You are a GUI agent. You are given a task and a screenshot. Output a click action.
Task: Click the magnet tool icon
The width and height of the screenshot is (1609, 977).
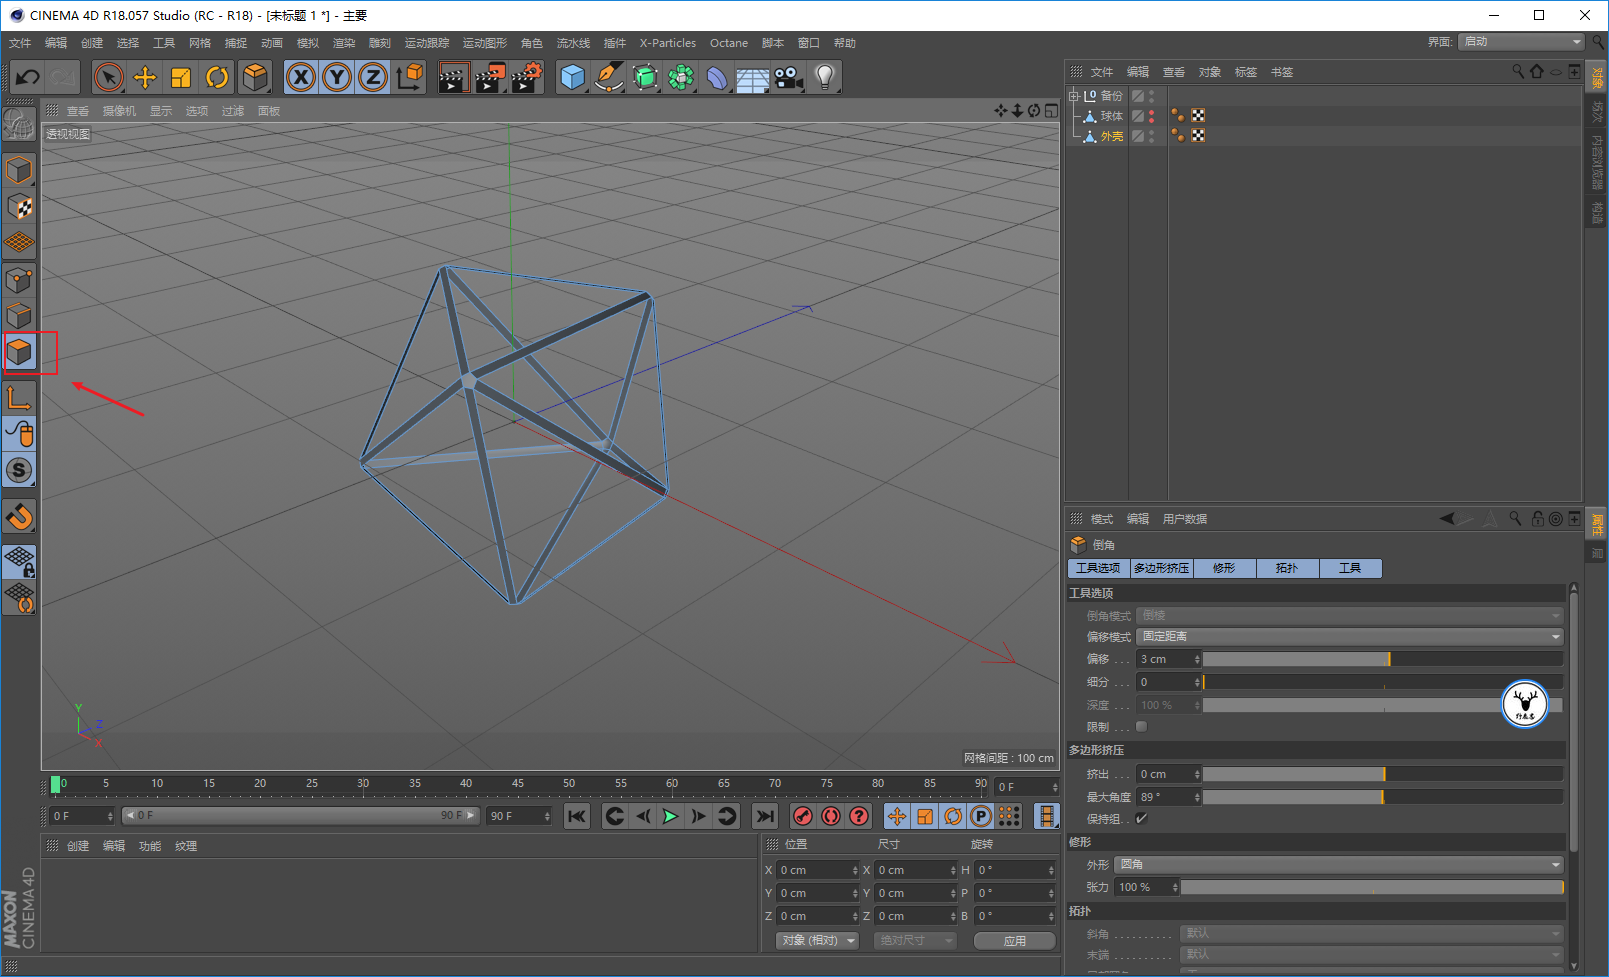(19, 516)
